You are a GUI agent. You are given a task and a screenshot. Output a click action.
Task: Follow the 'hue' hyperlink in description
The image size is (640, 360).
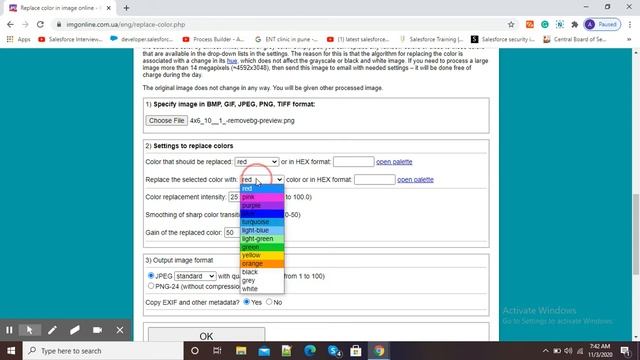(x=232, y=61)
